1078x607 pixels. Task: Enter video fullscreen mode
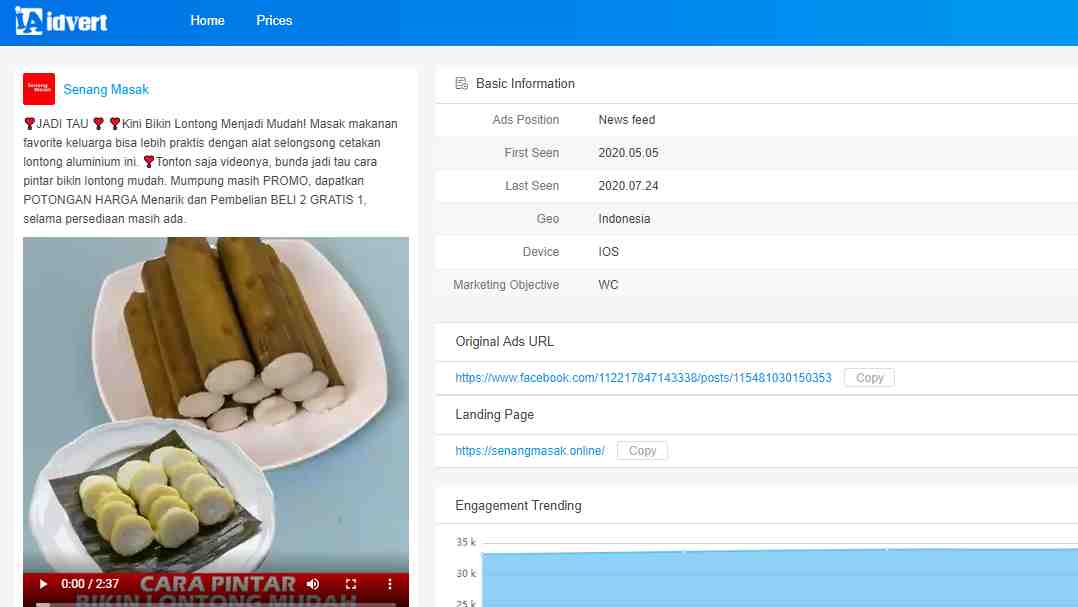(351, 584)
